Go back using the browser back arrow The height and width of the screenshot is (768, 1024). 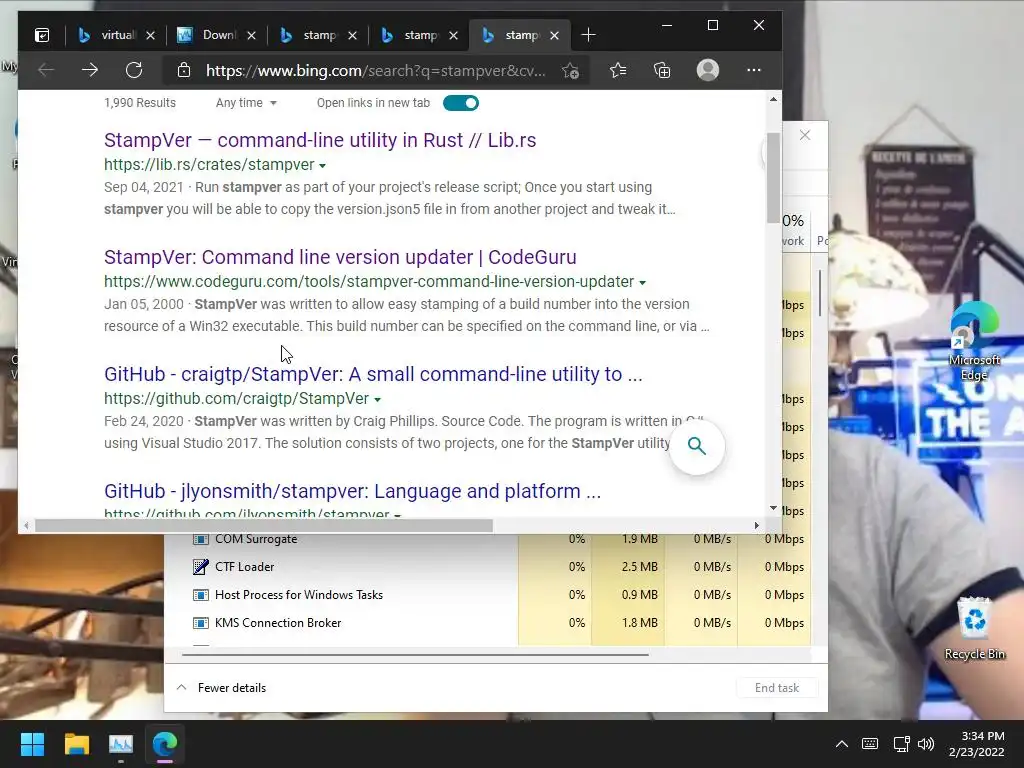[46, 70]
